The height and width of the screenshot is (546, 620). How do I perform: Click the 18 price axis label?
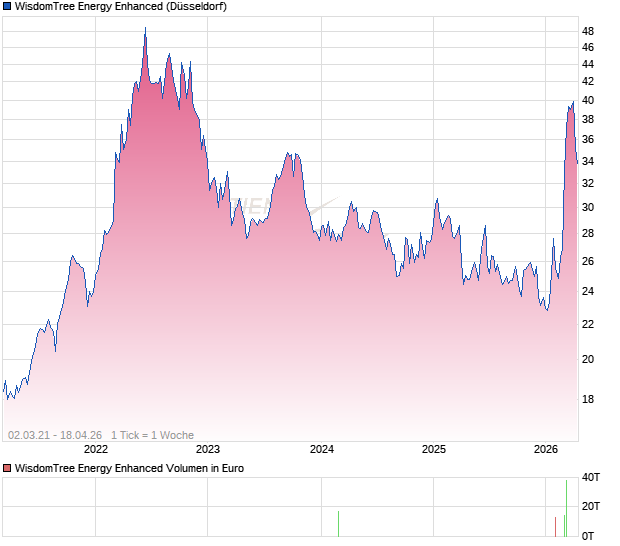tap(588, 399)
